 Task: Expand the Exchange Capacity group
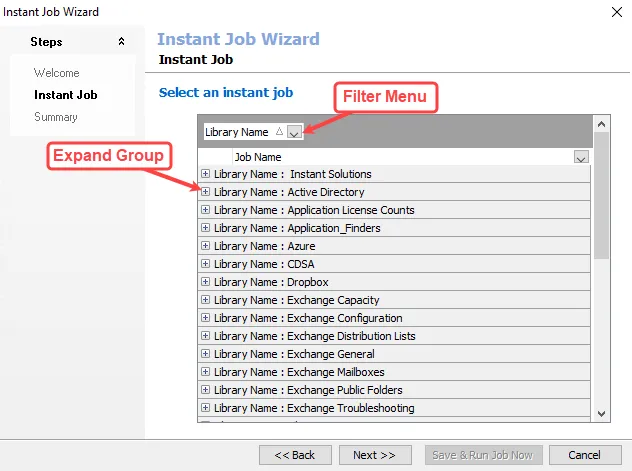point(206,300)
